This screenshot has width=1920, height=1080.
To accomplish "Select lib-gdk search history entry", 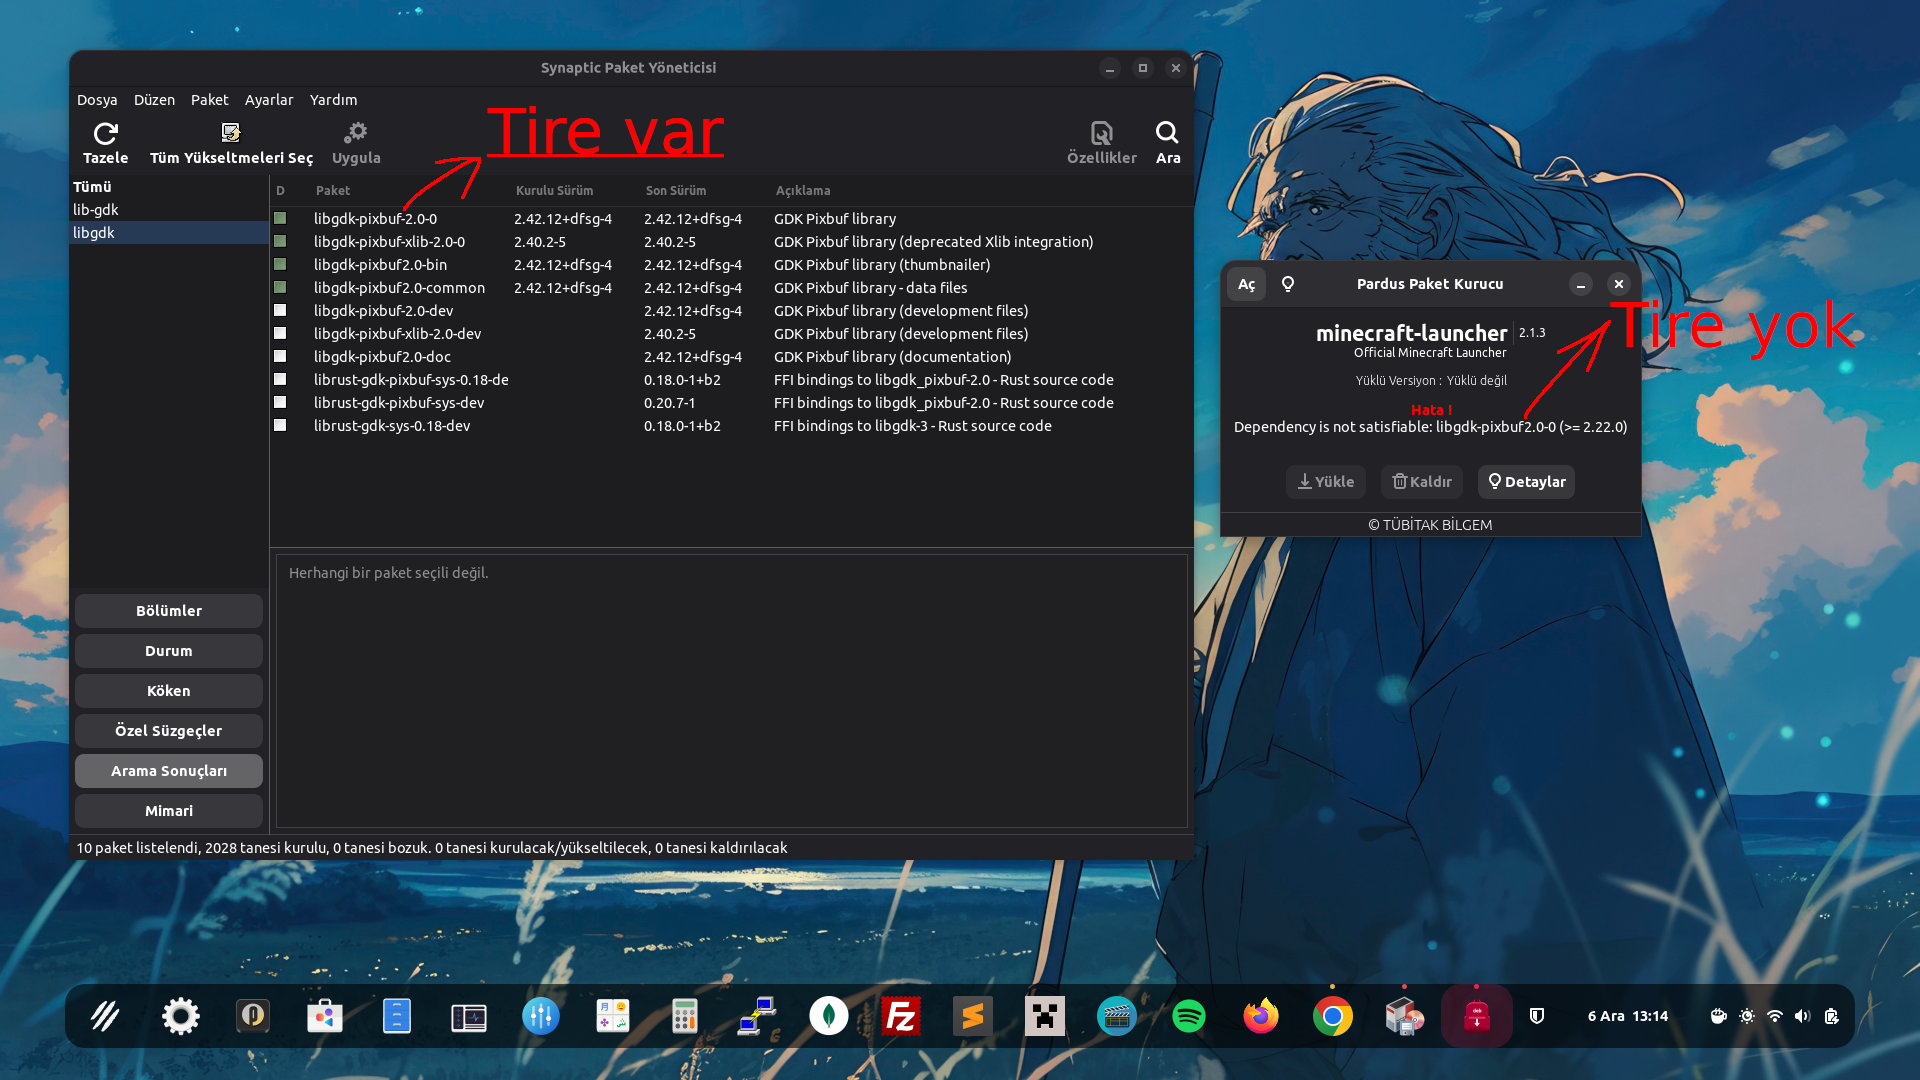I will [96, 210].
